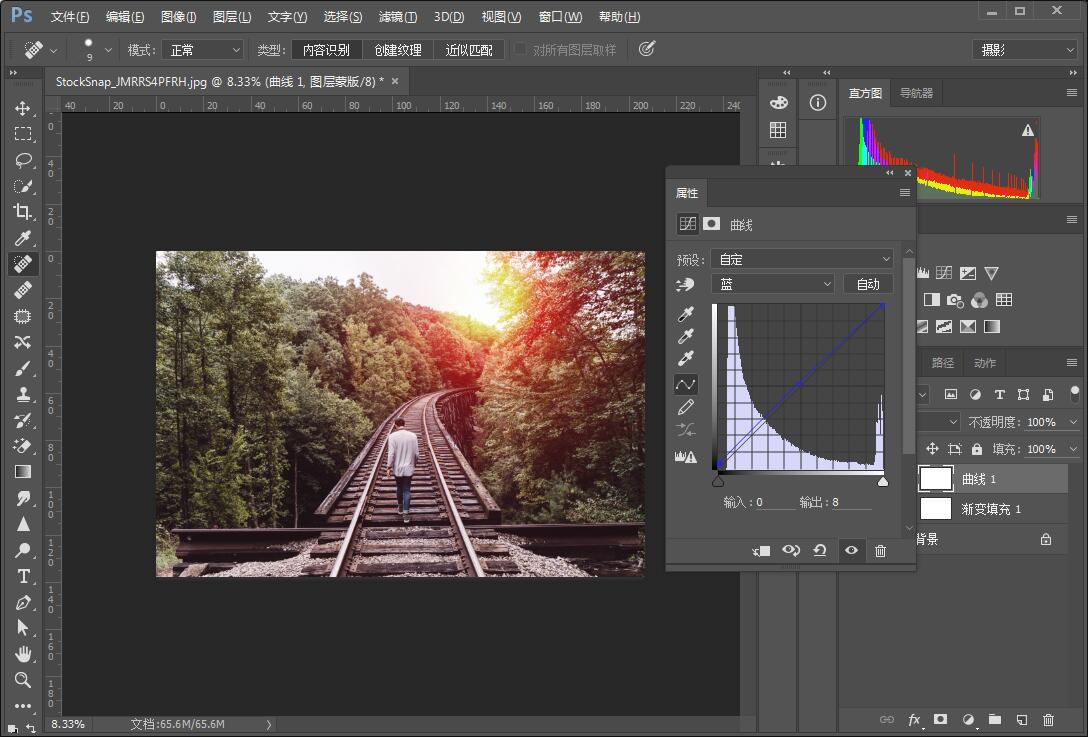Open the Swatches panel grid icon
The height and width of the screenshot is (737, 1088).
coord(779,130)
